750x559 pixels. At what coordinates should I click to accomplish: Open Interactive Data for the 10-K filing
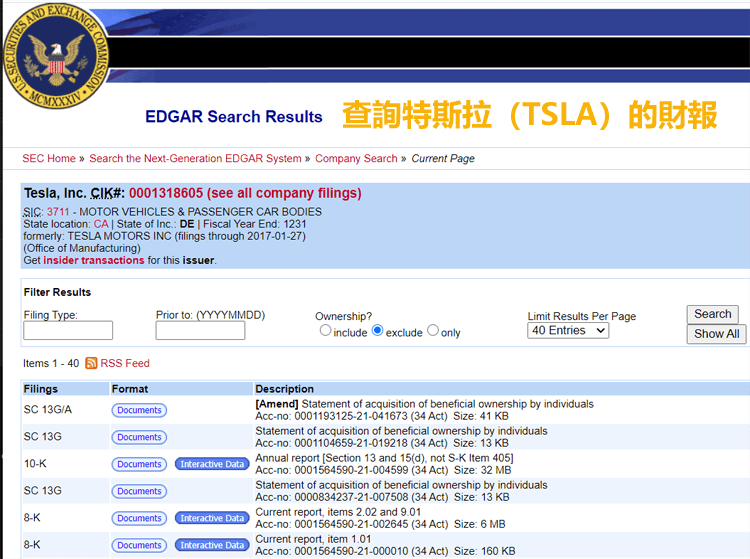[212, 464]
